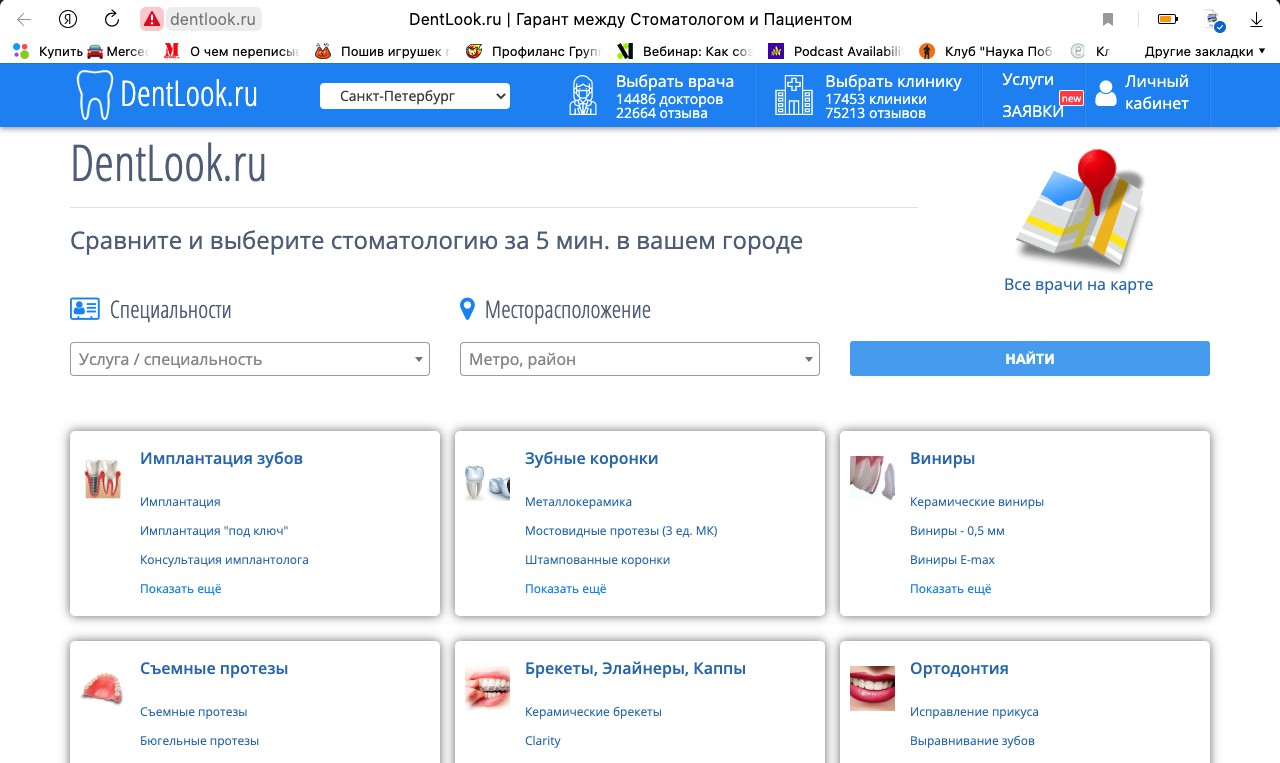Open the О чем переписываться bookmark
The width and height of the screenshot is (1280, 763).
point(229,51)
